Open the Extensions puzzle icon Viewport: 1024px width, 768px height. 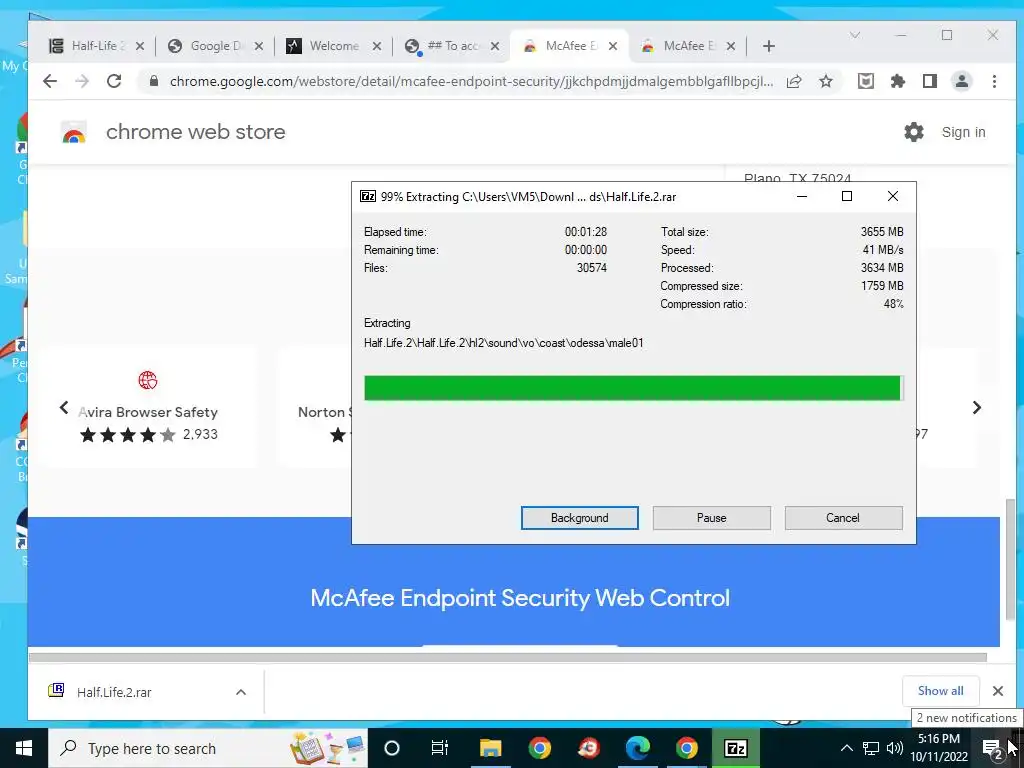coord(898,81)
